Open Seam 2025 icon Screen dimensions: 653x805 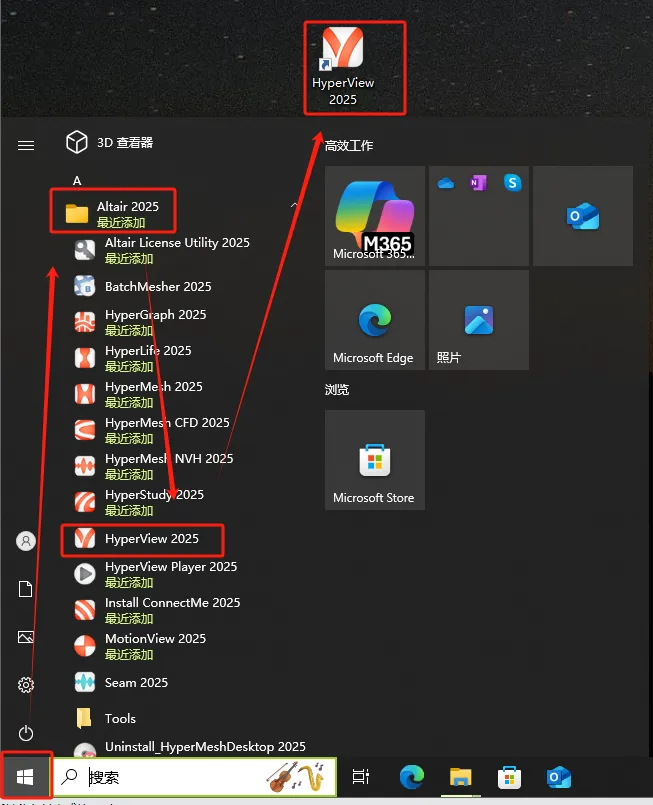[x=85, y=682]
